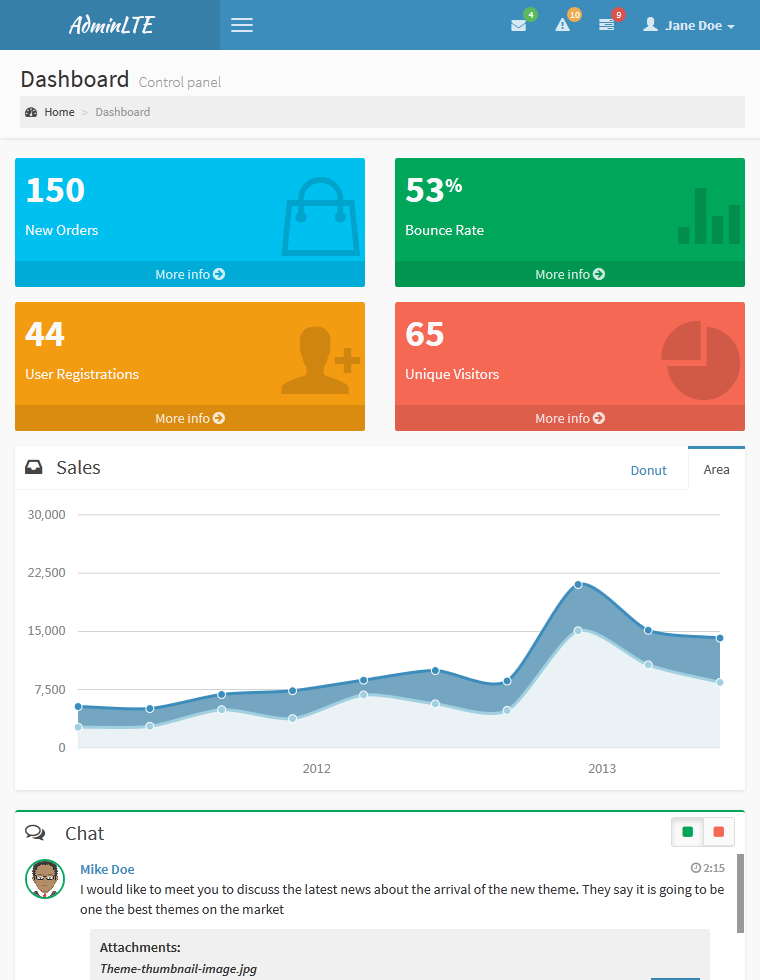Set chat status with red square button
The width and height of the screenshot is (760, 980).
pos(719,832)
